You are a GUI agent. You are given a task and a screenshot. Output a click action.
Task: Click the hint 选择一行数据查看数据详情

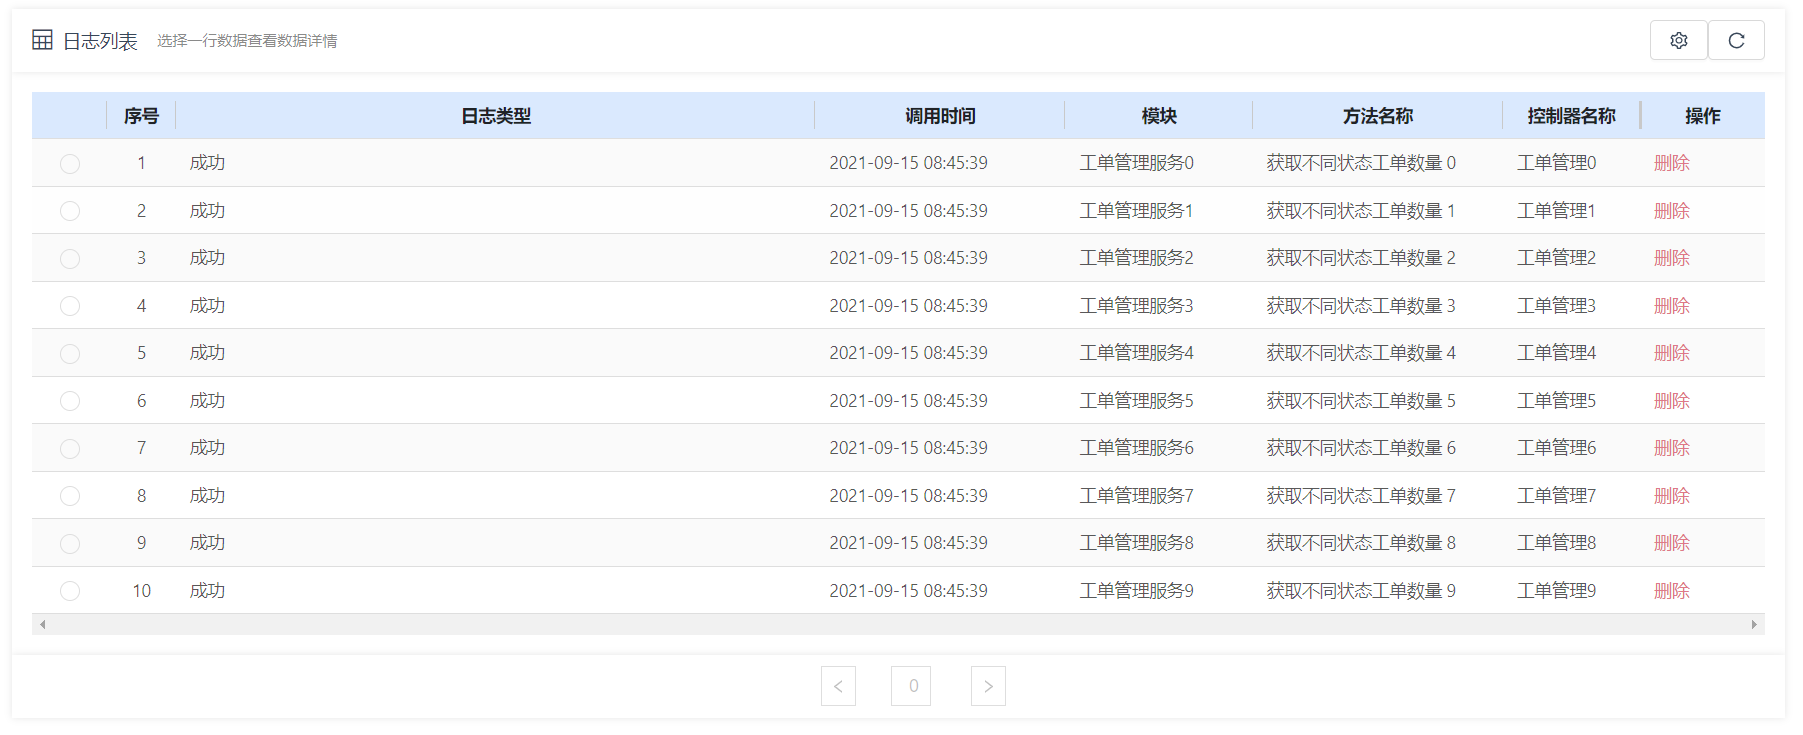click(x=247, y=41)
